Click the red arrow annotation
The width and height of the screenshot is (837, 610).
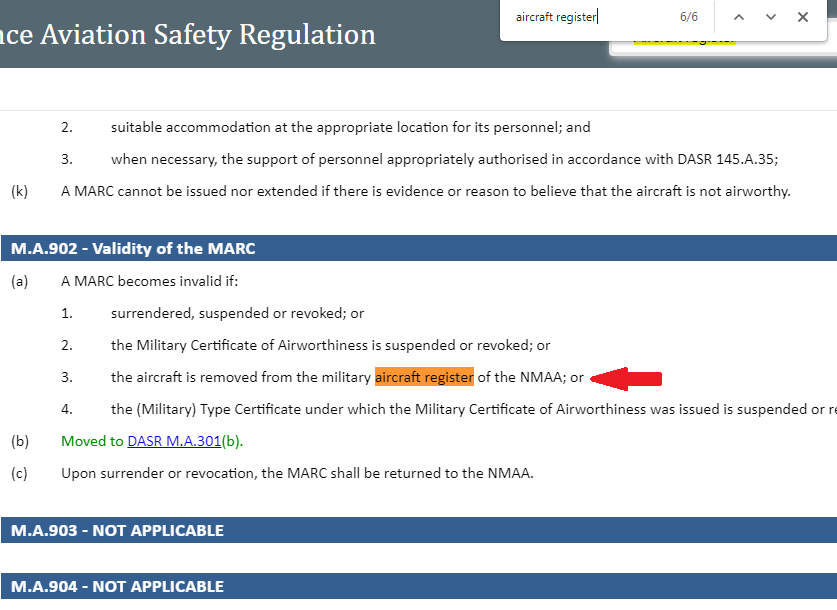(x=626, y=378)
